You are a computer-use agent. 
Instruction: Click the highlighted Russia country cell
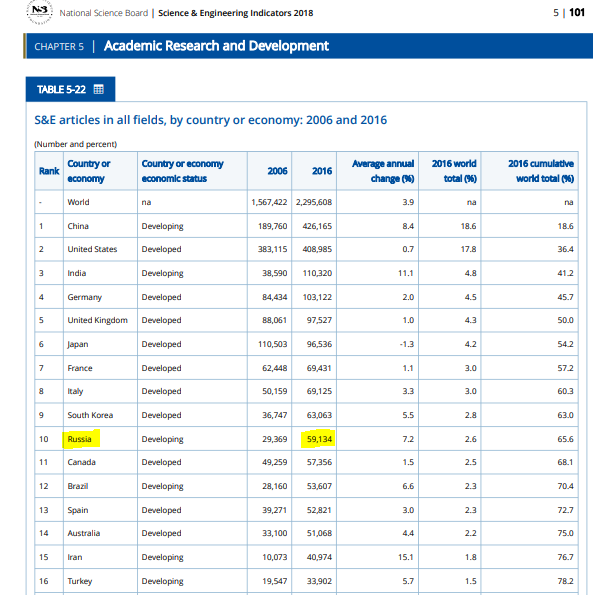[81, 439]
